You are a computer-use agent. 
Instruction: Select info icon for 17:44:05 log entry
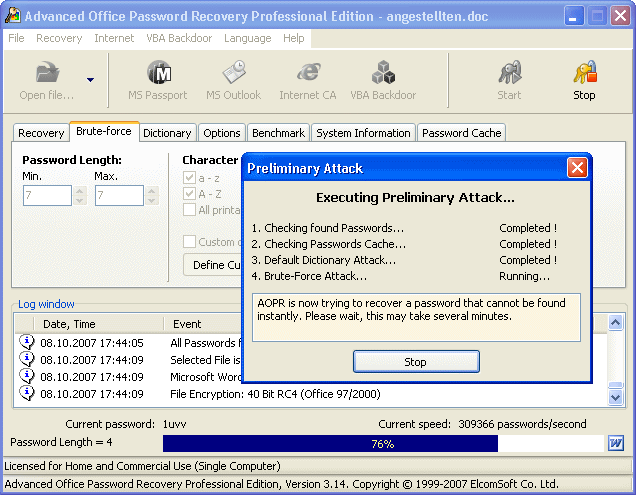coord(27,342)
